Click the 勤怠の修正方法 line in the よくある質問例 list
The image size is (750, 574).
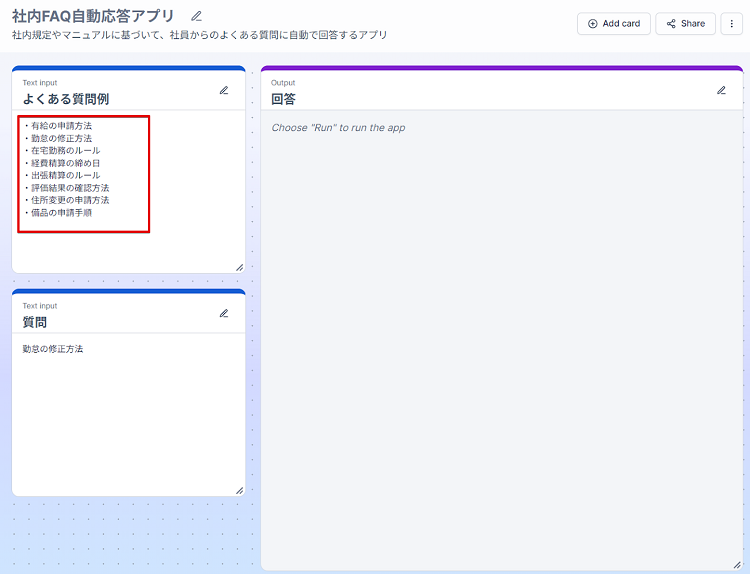pos(58,138)
